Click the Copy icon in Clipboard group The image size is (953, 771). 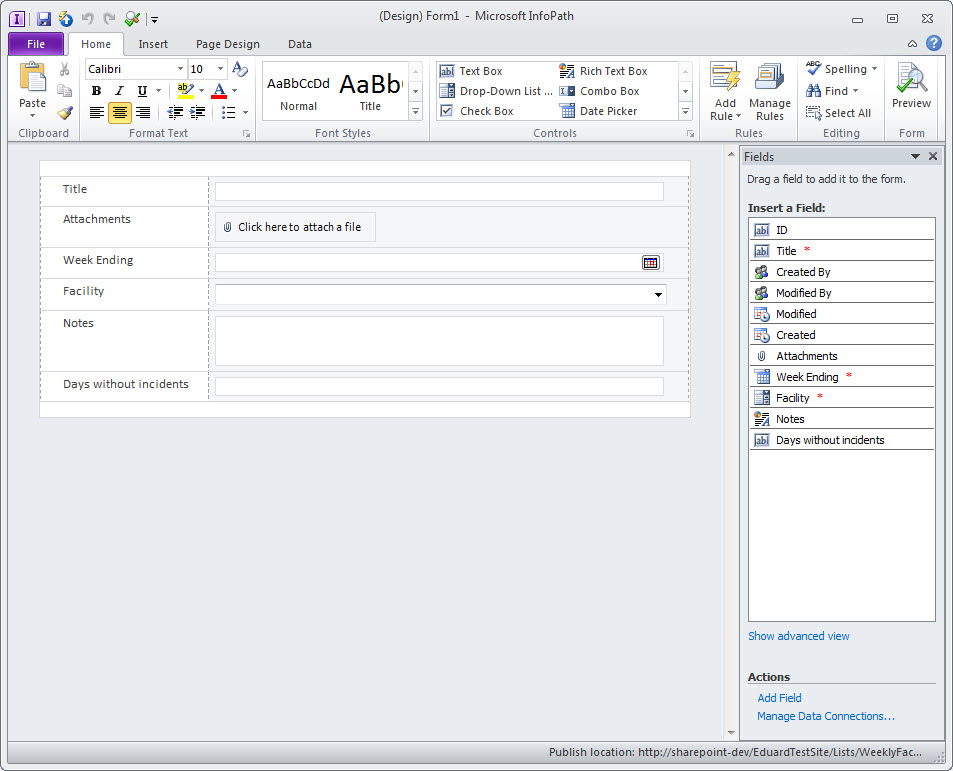pos(64,91)
